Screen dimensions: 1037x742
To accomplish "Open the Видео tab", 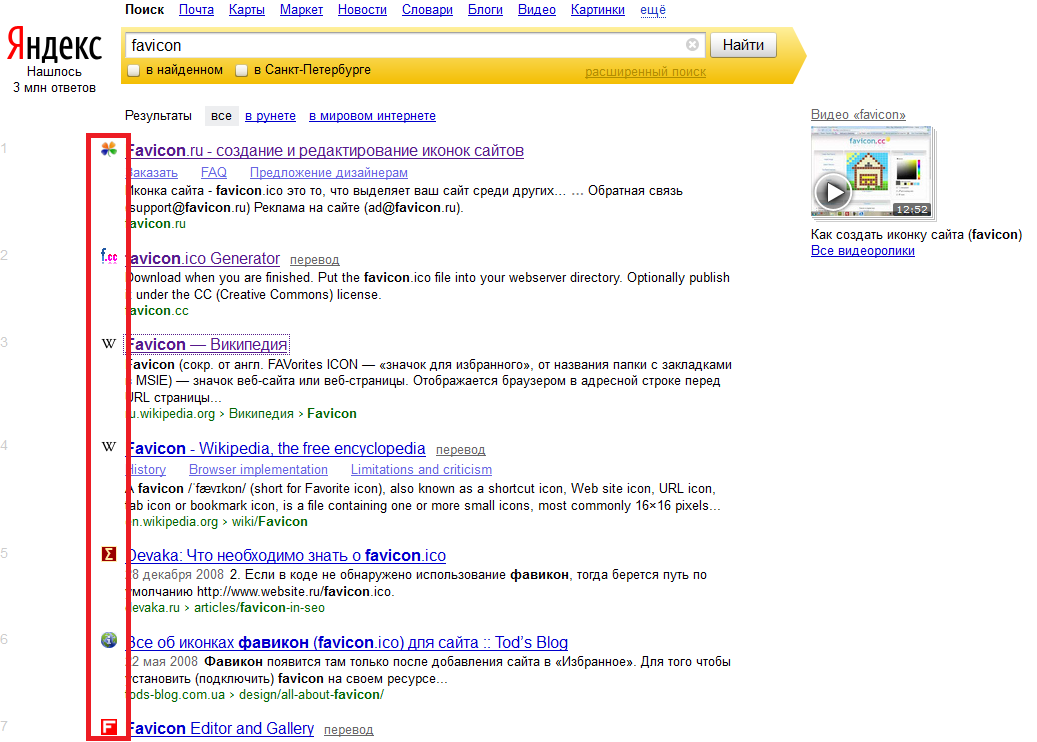I will click(537, 10).
